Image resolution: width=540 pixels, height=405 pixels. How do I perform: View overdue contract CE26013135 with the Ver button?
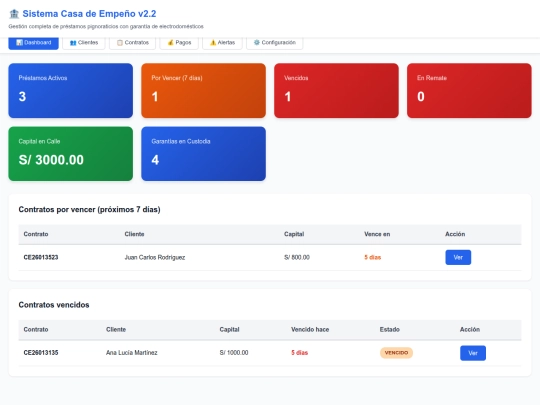tap(473, 353)
